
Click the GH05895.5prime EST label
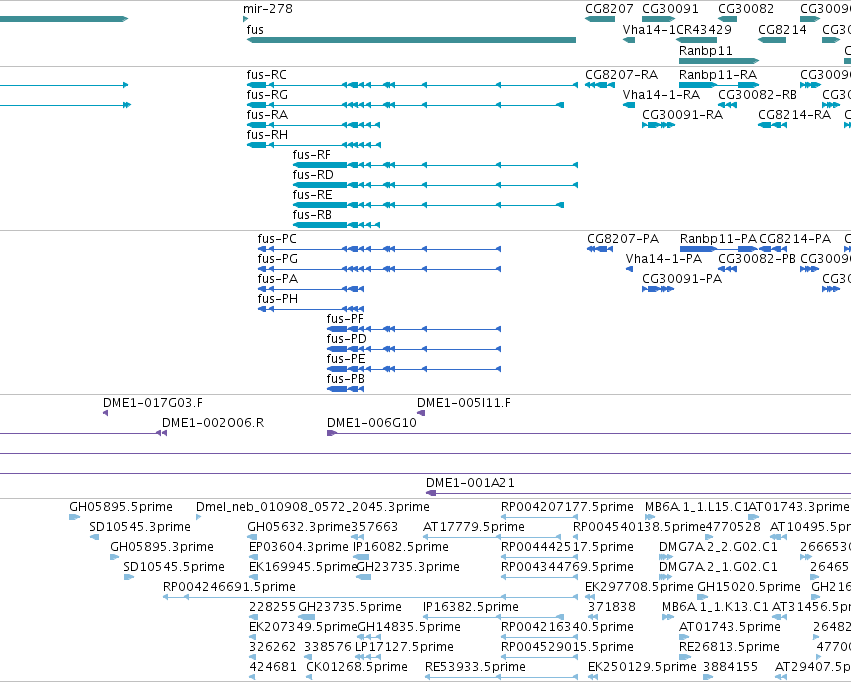tap(121, 507)
